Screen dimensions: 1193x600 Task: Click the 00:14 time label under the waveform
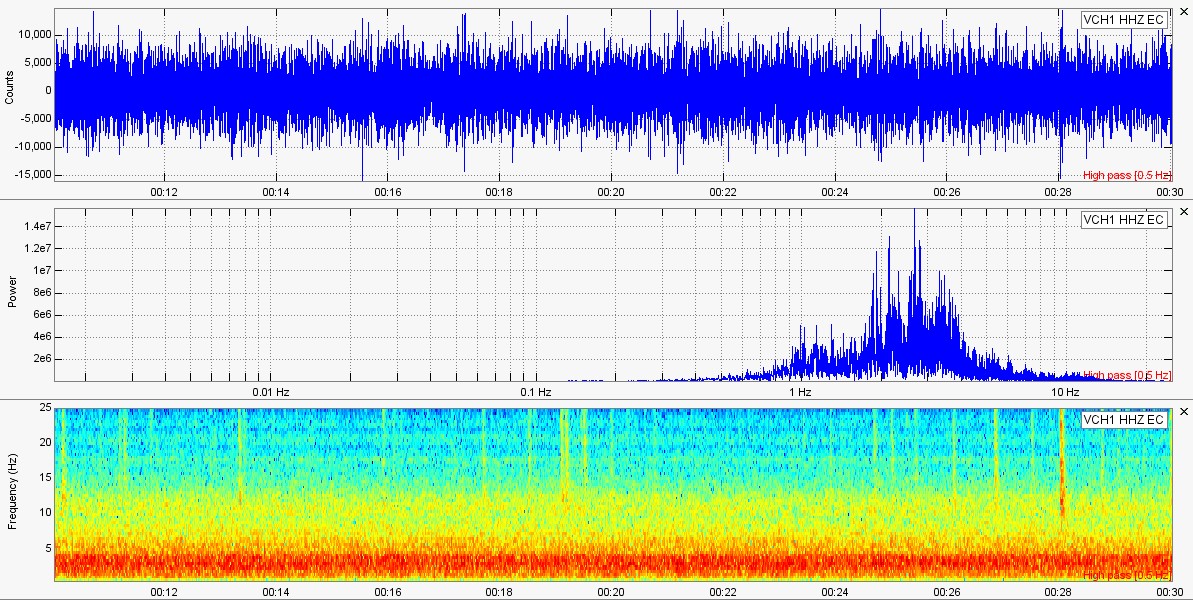pos(275,192)
